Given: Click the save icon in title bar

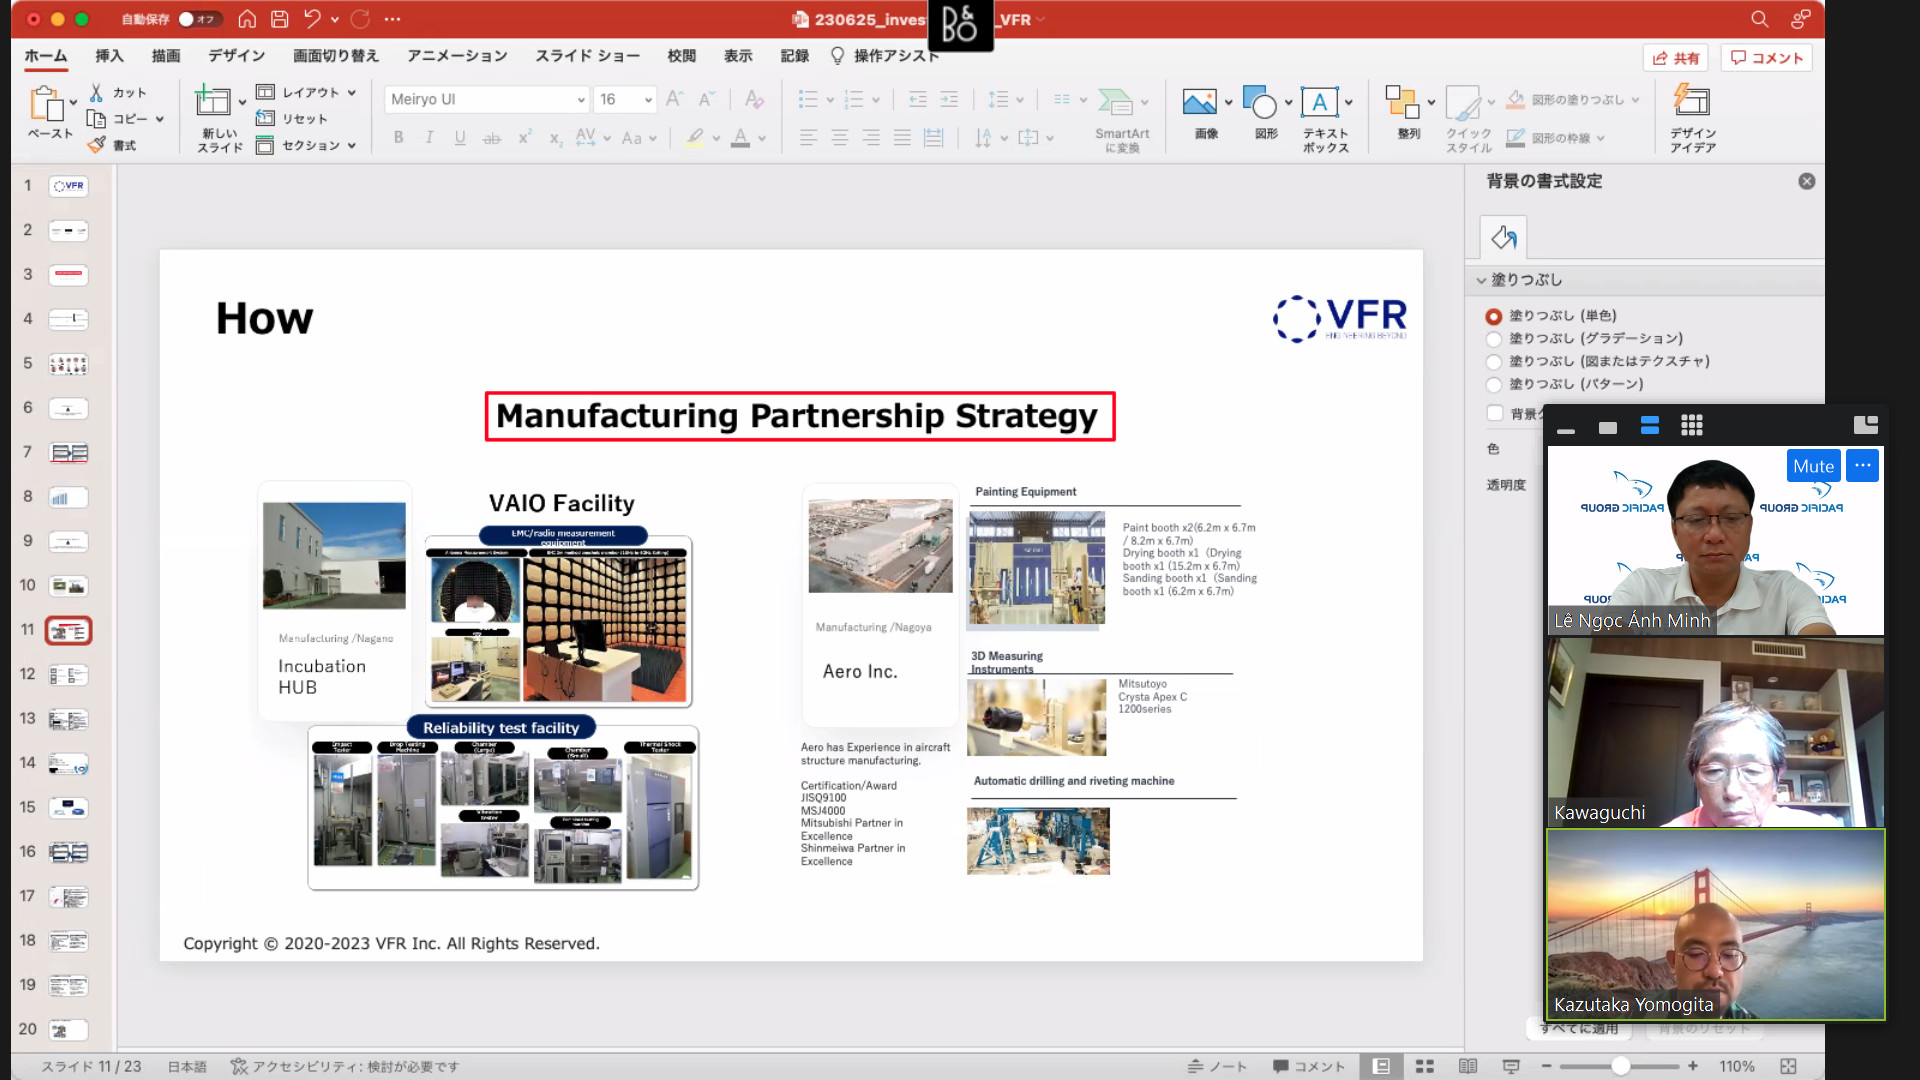Looking at the screenshot, I should point(280,19).
